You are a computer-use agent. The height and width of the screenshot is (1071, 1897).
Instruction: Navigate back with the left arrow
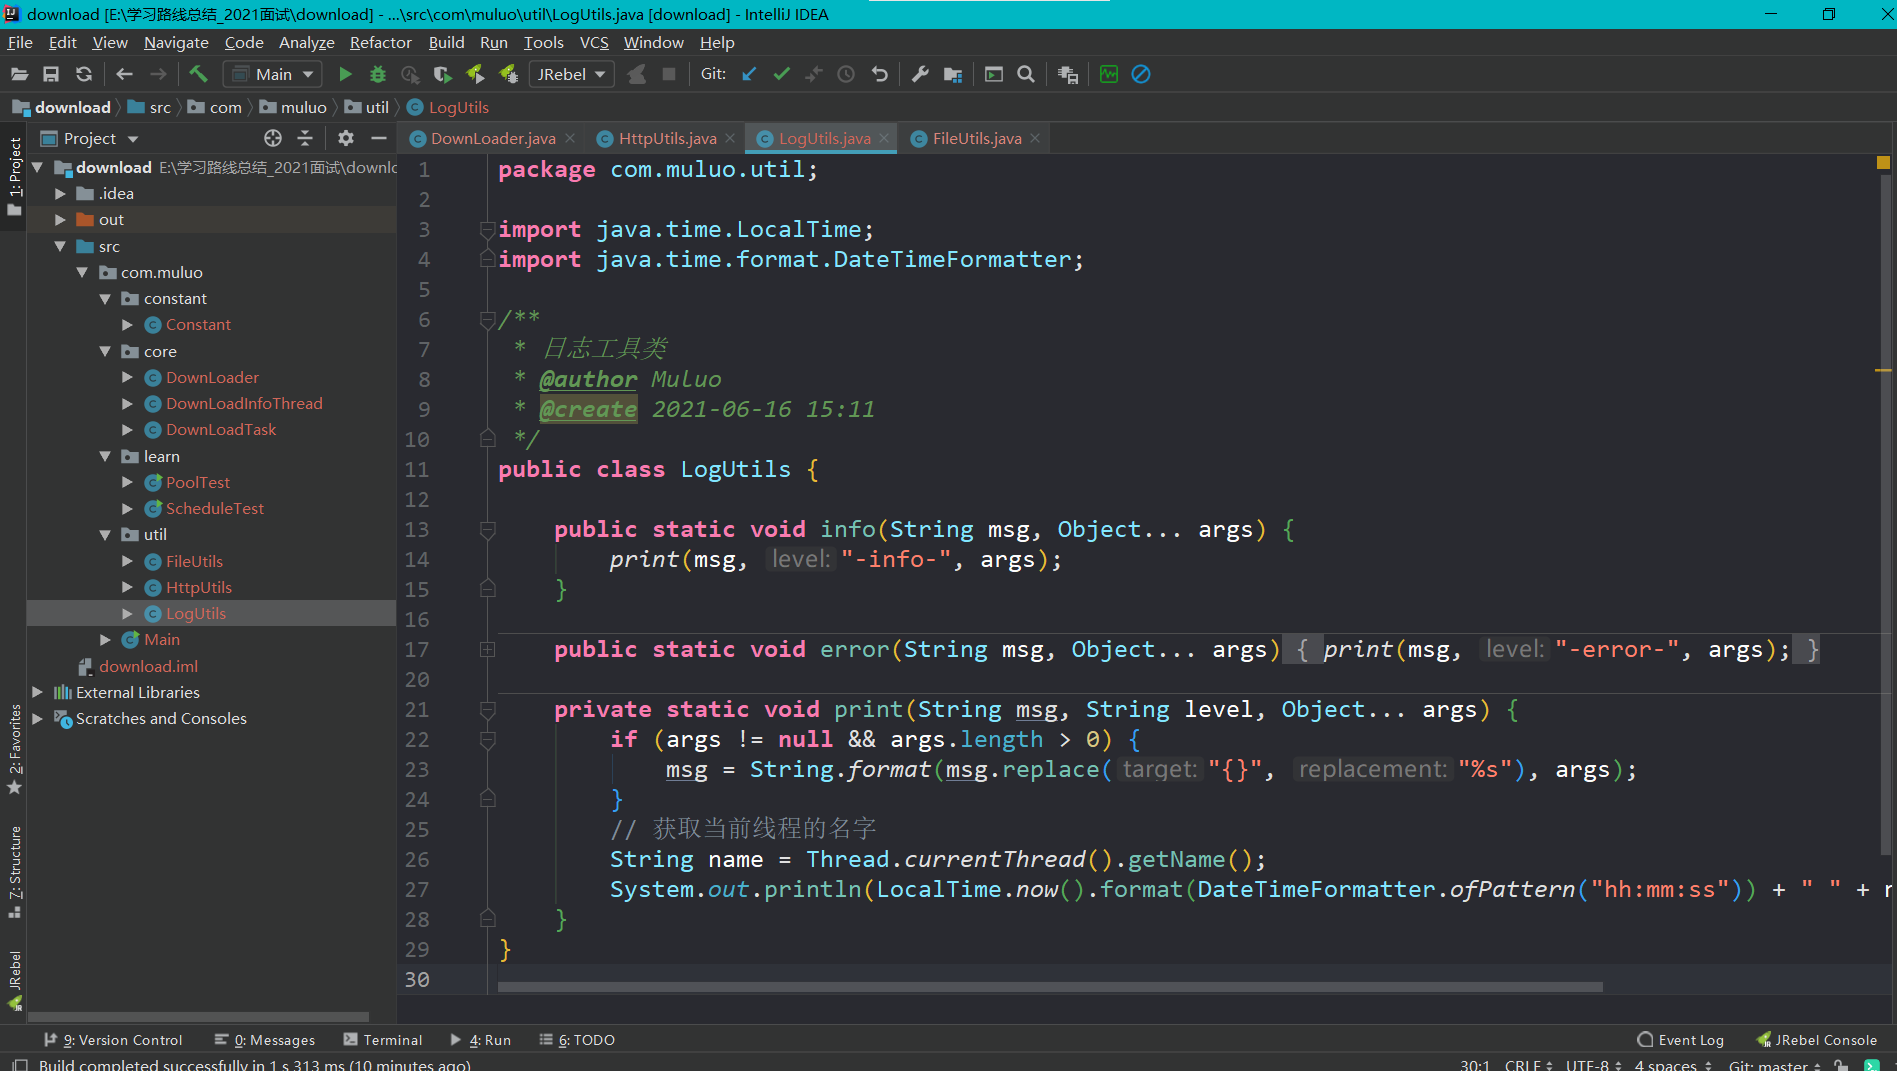pos(124,74)
